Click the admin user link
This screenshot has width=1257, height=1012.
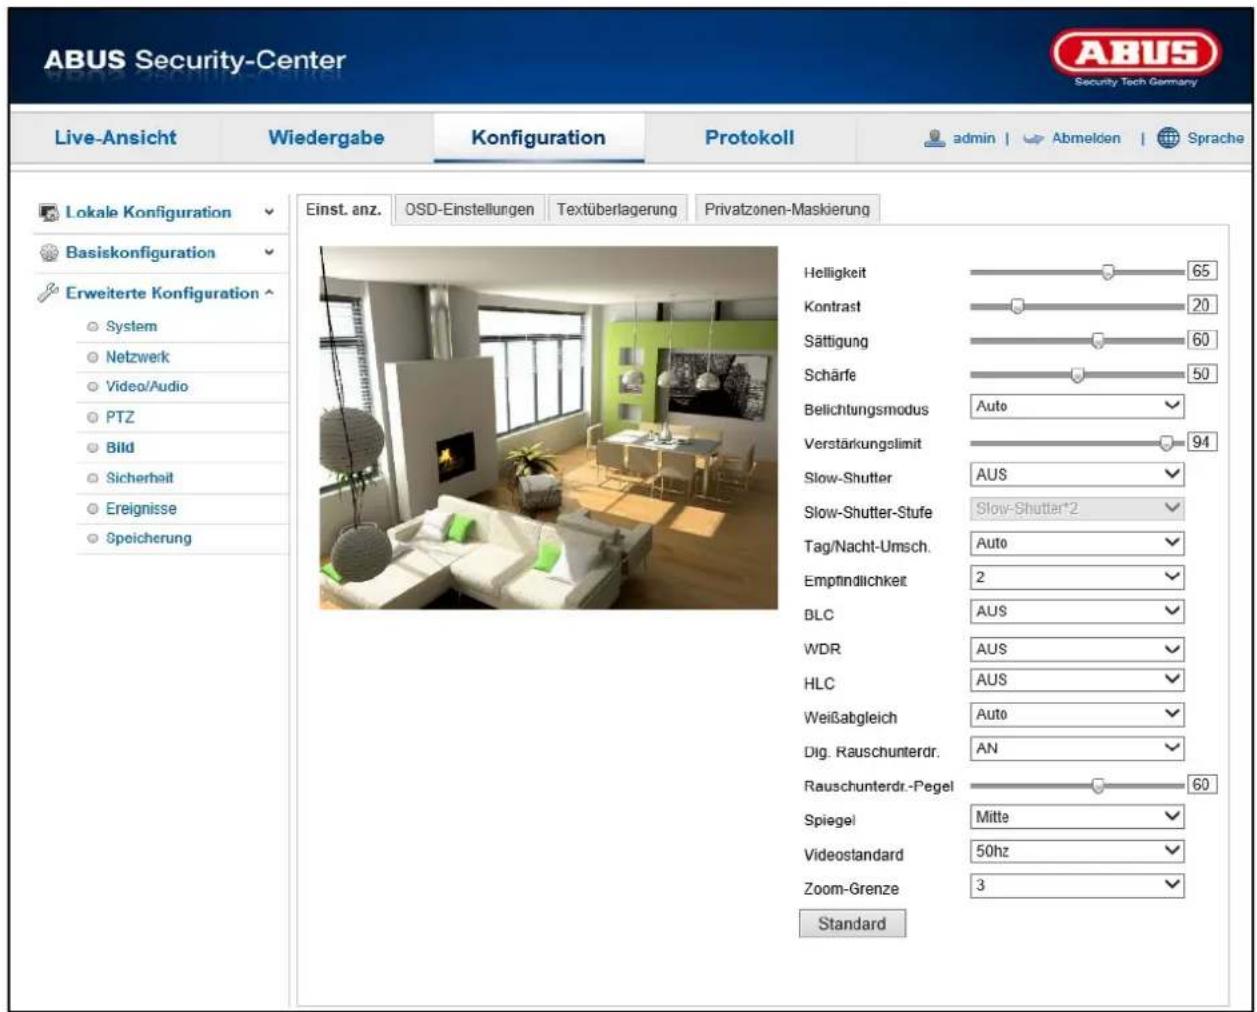[974, 139]
